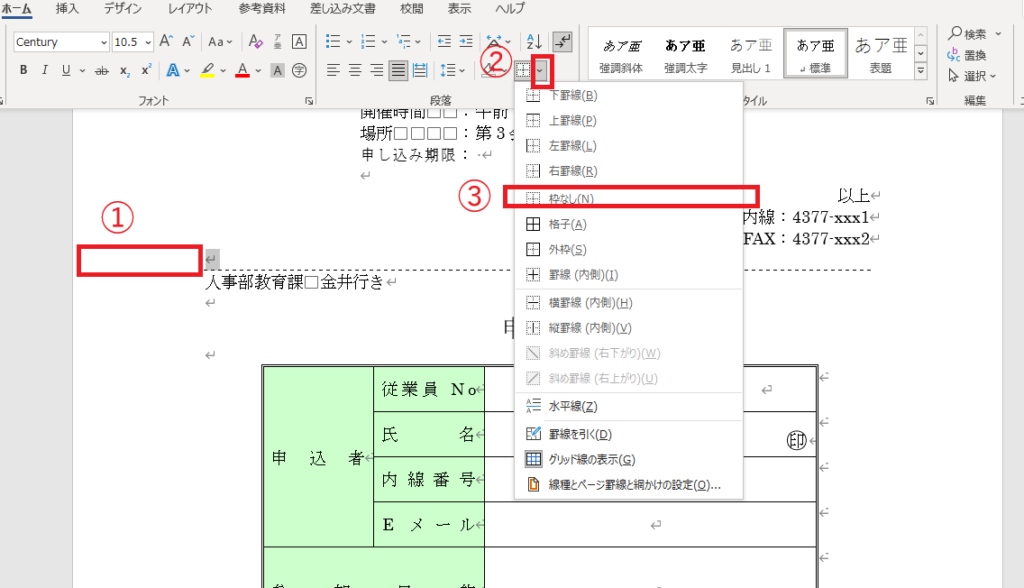This screenshot has width=1024, height=588.
Task: Sort the selected text
Action: 534,42
